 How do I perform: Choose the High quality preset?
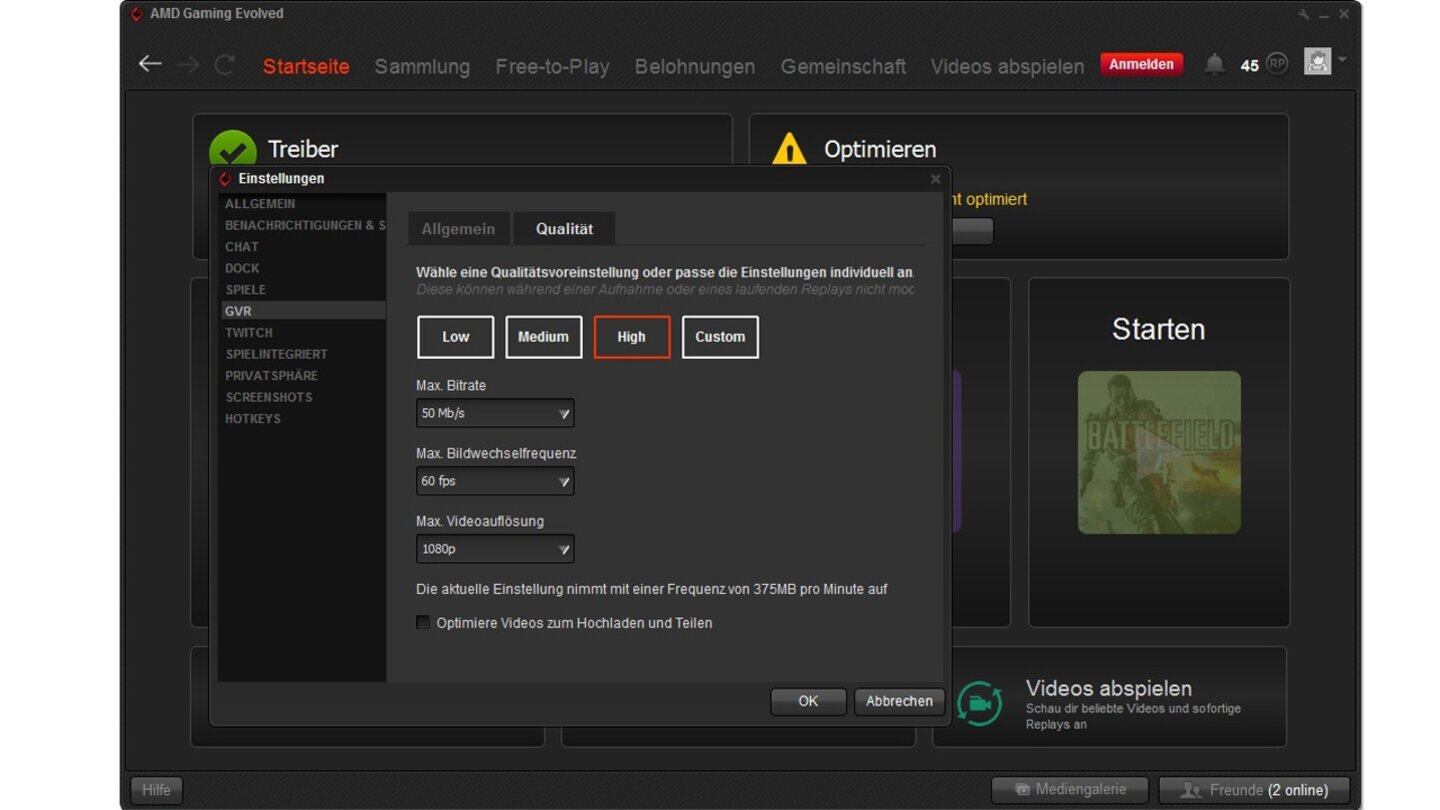click(x=632, y=337)
